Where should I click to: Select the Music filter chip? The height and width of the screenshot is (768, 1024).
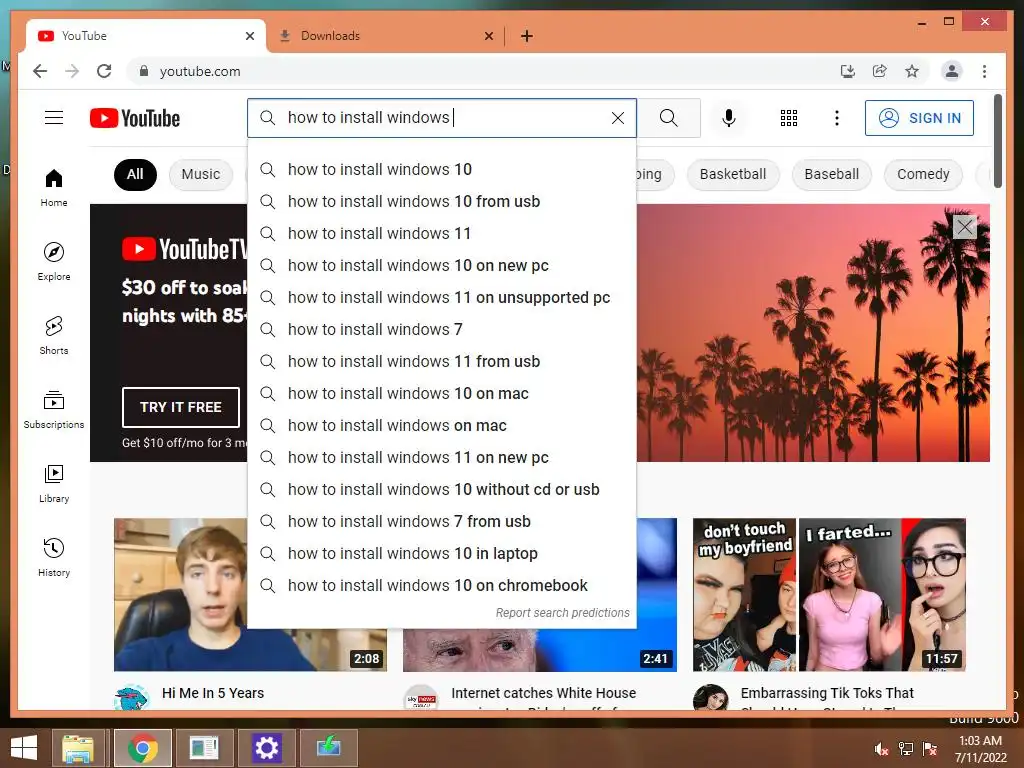(x=201, y=174)
